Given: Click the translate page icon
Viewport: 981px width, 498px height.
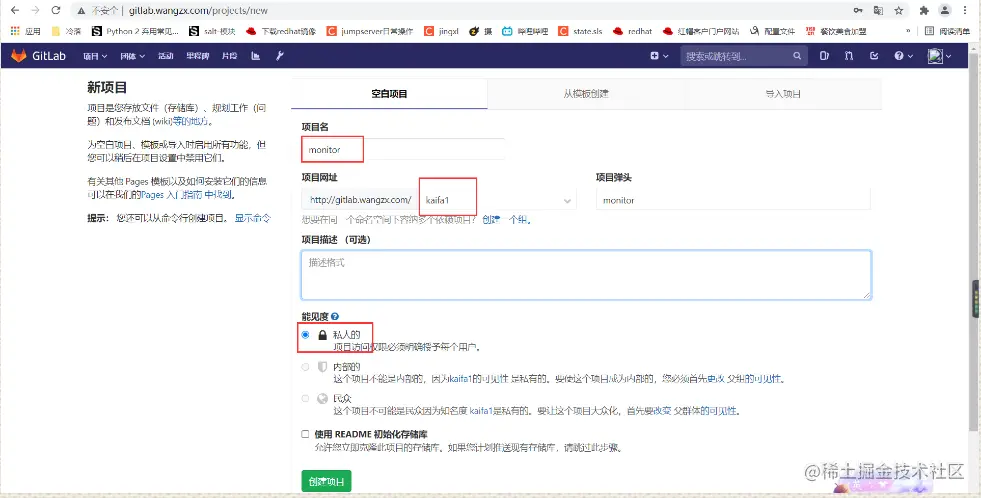Looking at the screenshot, I should [878, 11].
